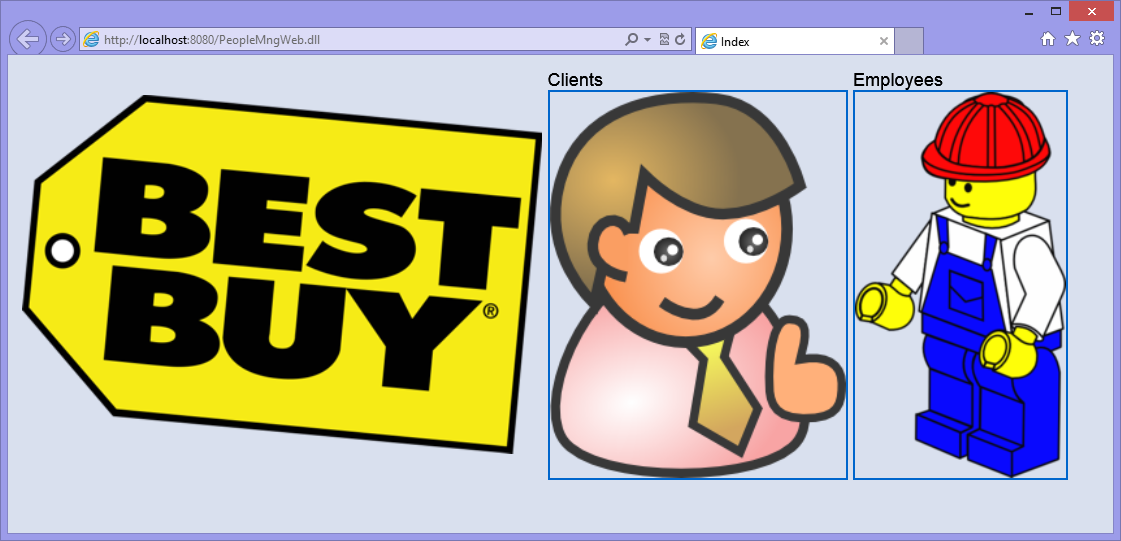Open Tools menu via the gear icon
1121x541 pixels.
pyautogui.click(x=1097, y=39)
